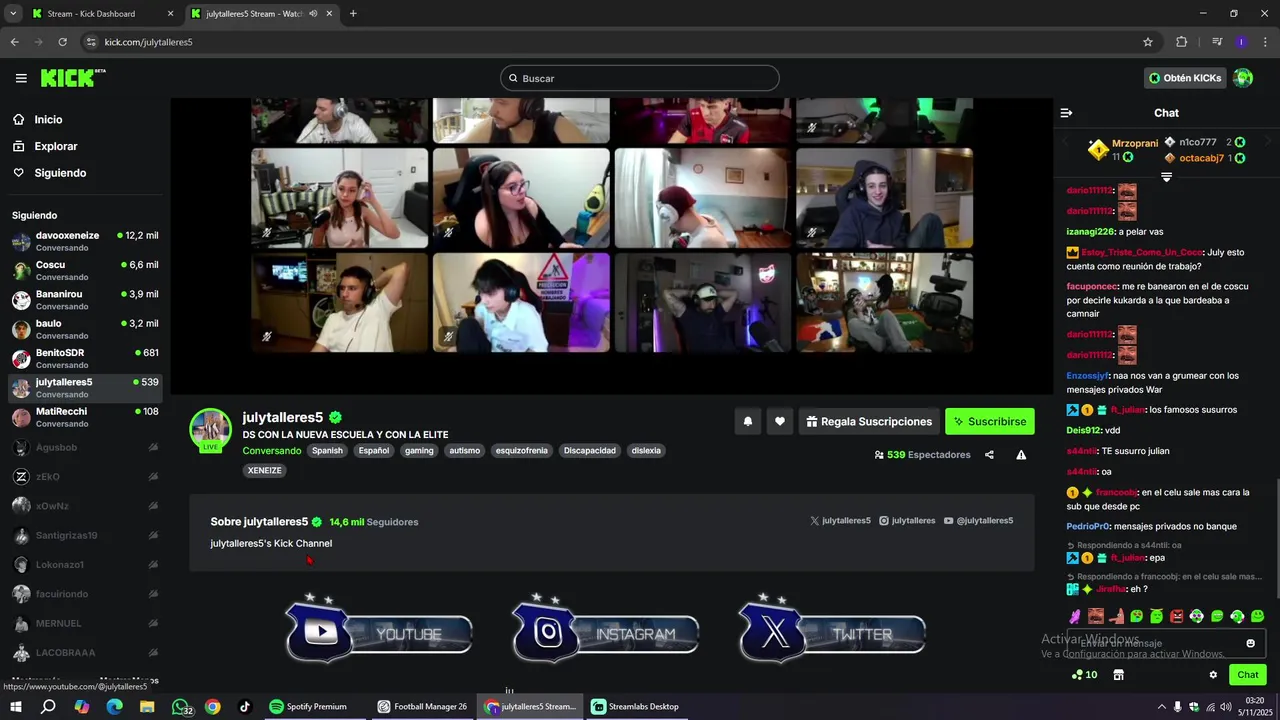Click the YOUTUBE banner image

point(379,629)
